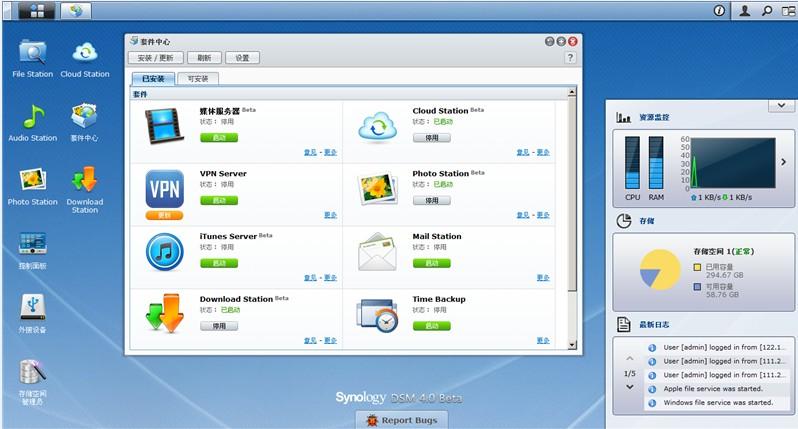Open the user account icon
The image size is (798, 429).
[744, 11]
